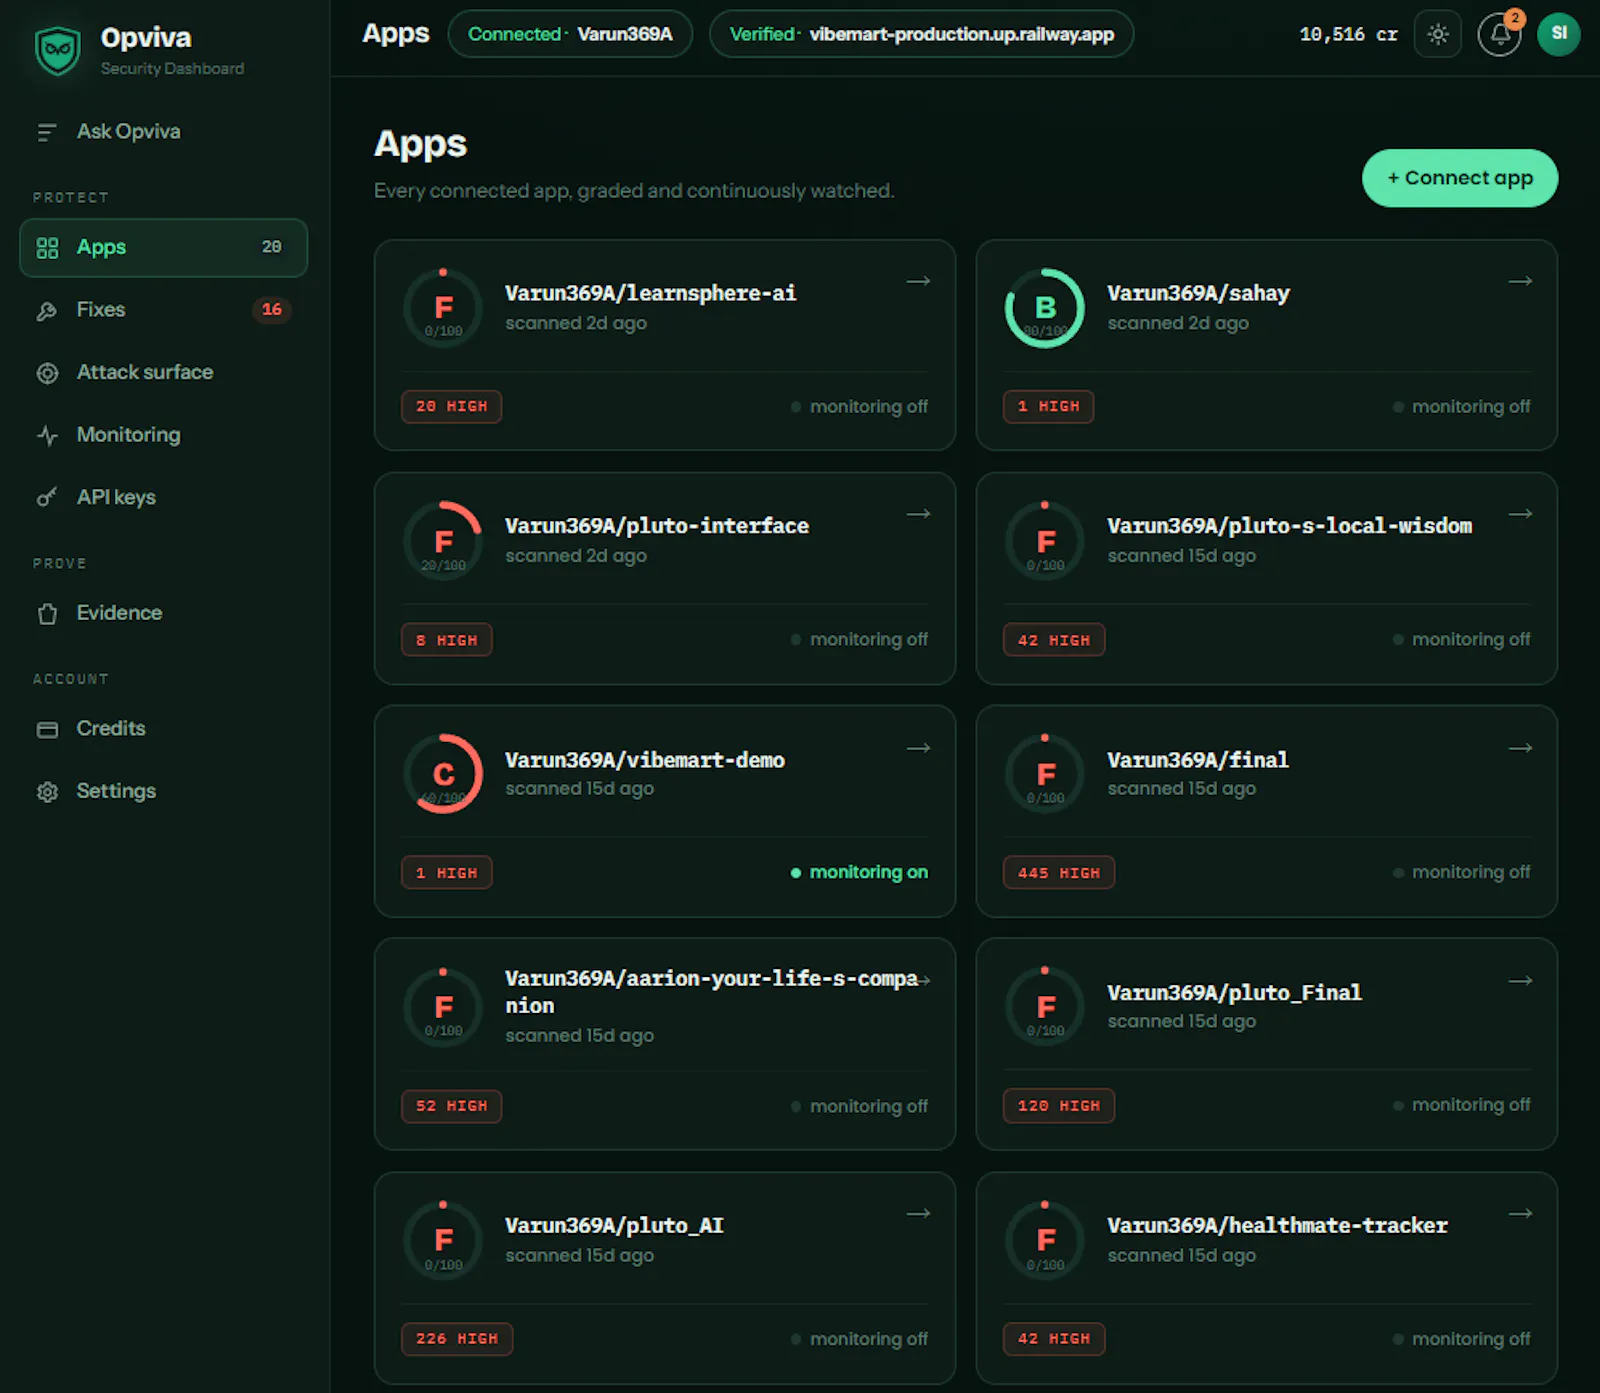Image resolution: width=1600 pixels, height=1393 pixels.
Task: Click the red 16 badge beside Fixes
Action: click(272, 310)
